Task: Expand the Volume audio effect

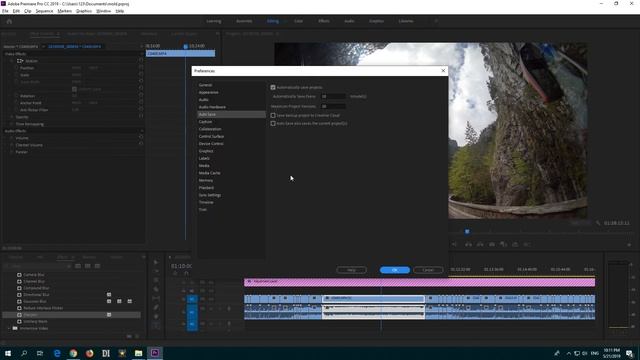Action: coord(11,138)
